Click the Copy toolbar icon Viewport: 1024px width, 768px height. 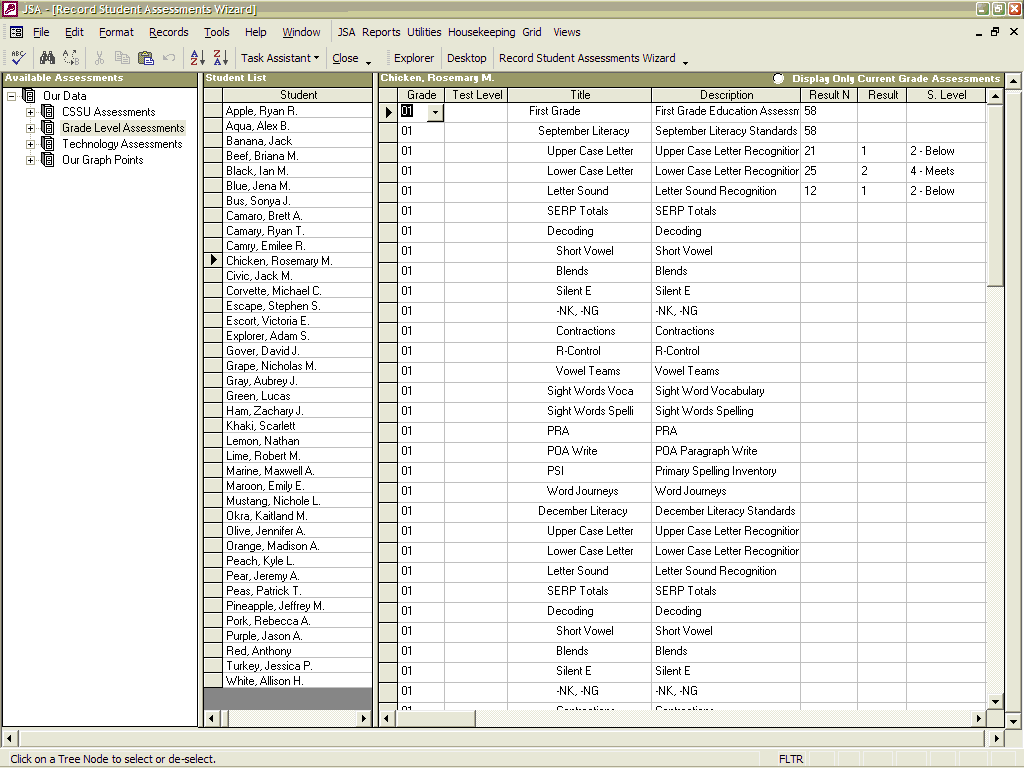tap(122, 58)
